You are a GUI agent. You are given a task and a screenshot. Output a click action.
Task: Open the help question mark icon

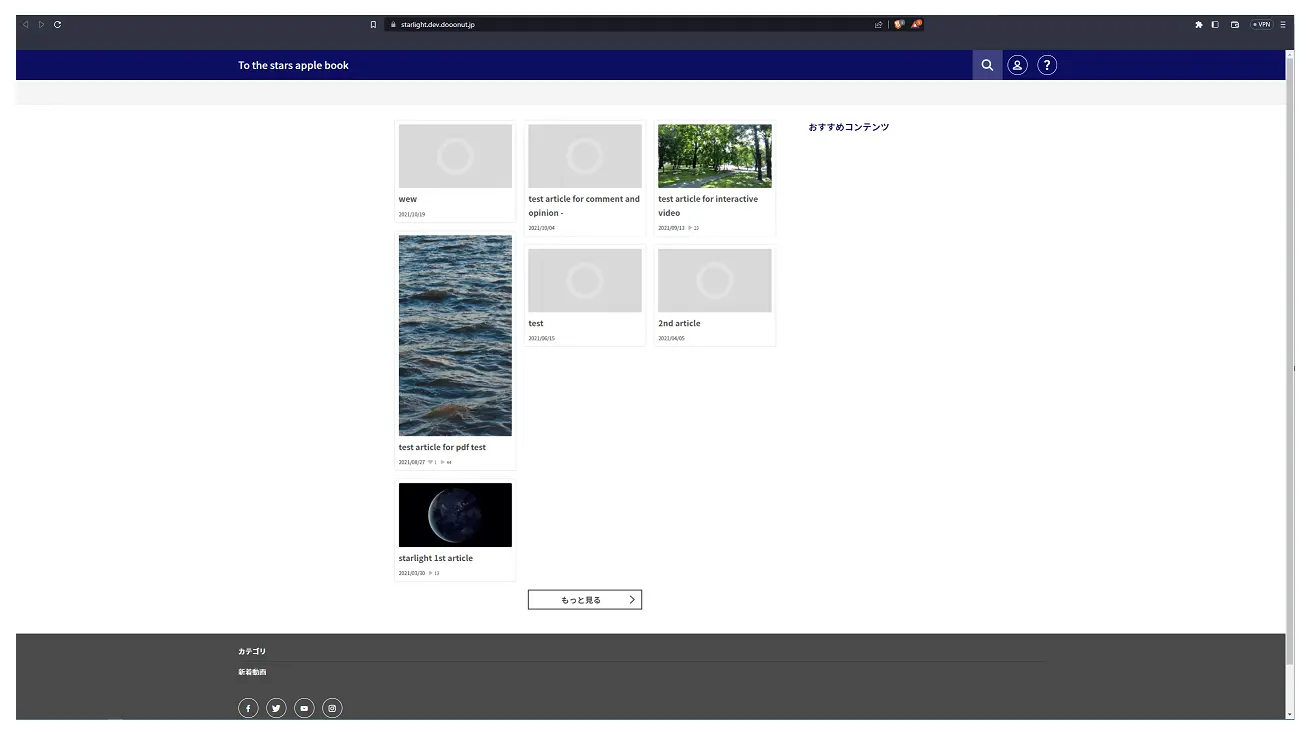pyautogui.click(x=1047, y=65)
